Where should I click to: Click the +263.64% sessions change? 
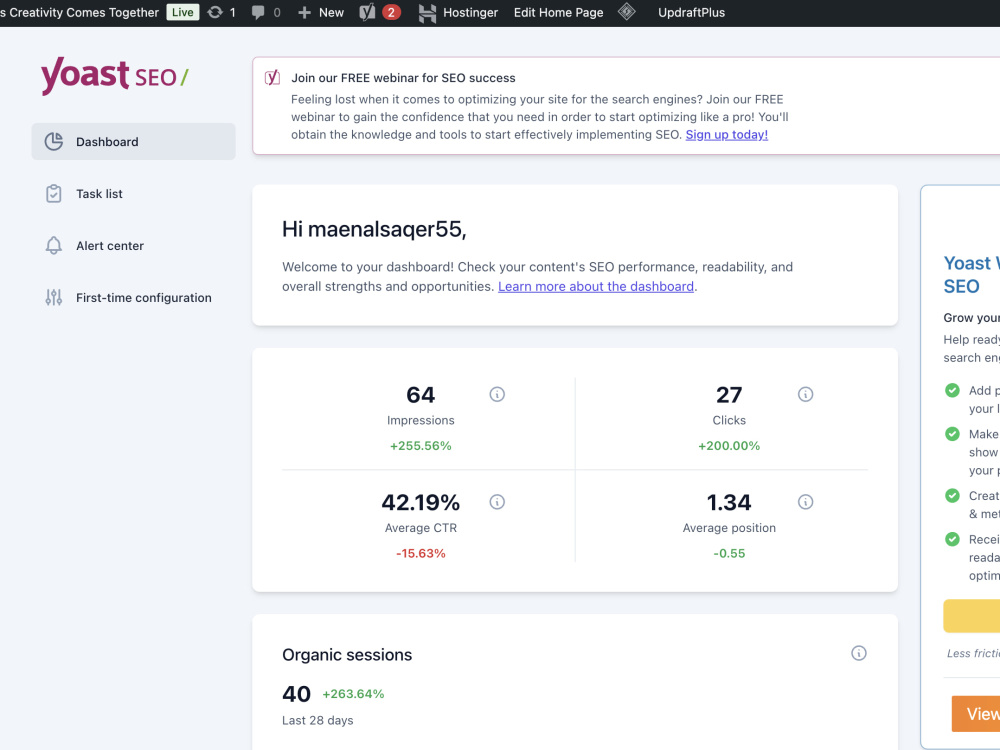[x=353, y=694]
